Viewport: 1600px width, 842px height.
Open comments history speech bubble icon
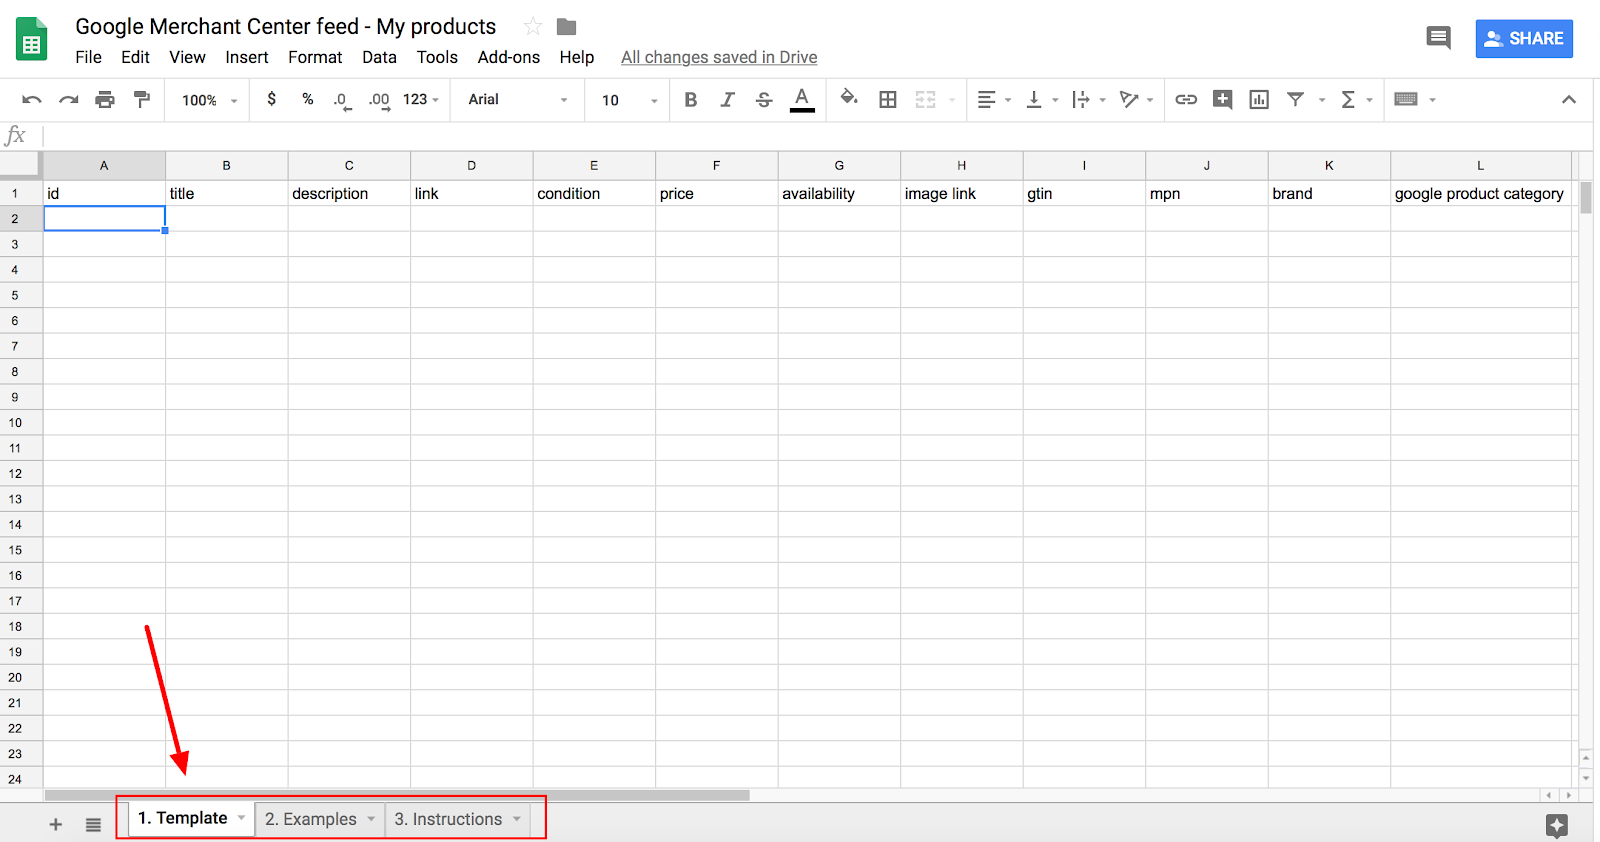(1439, 38)
